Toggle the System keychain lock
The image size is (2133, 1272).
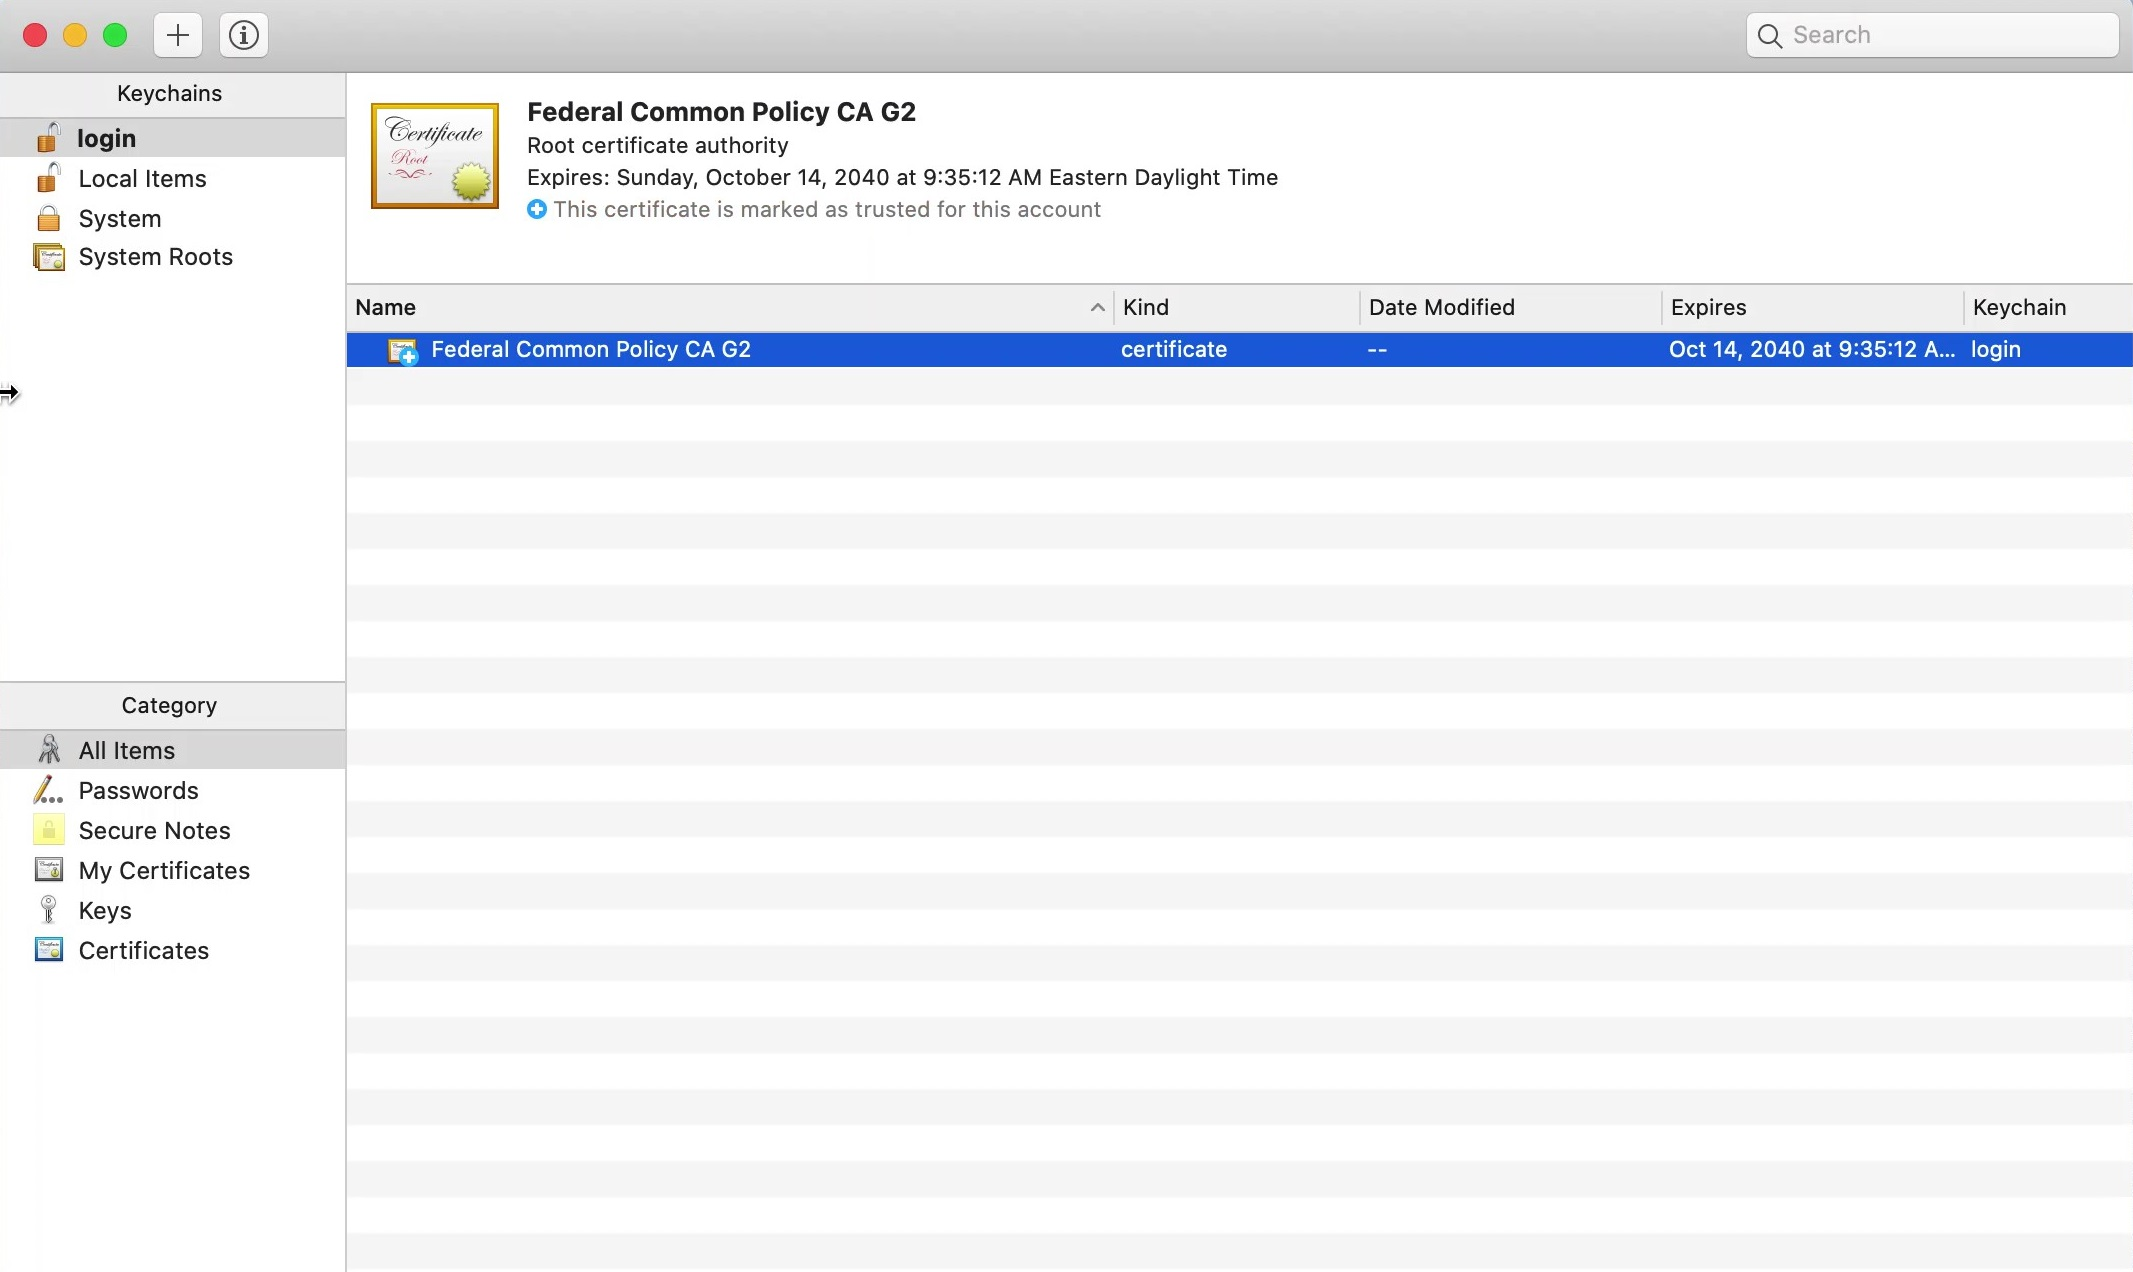pos(48,217)
